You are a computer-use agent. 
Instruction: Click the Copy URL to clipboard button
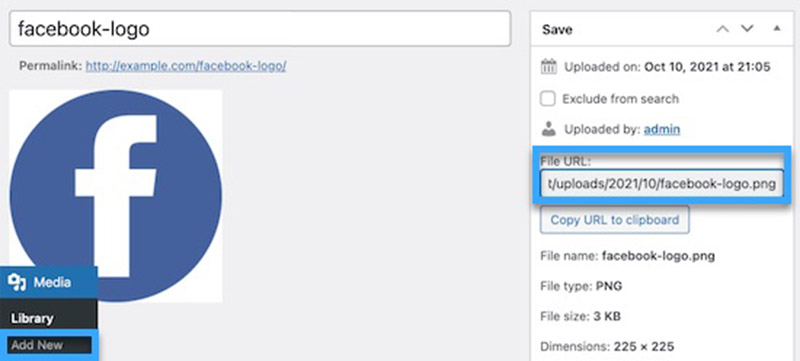click(x=615, y=220)
